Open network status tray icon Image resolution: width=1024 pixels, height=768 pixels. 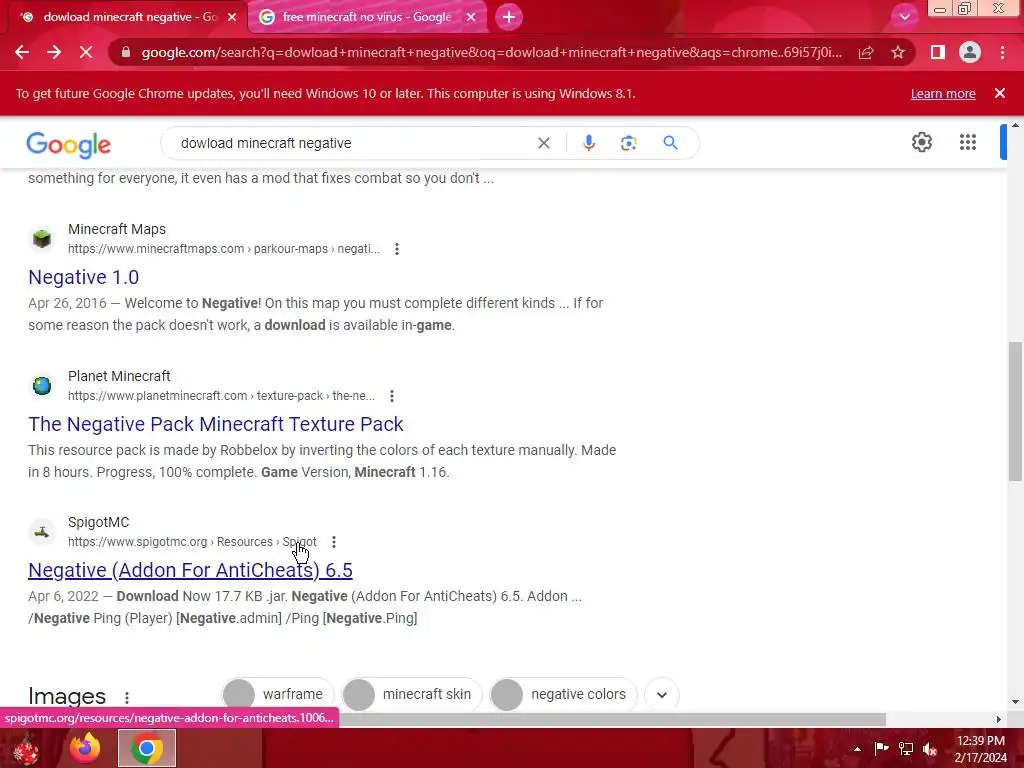906,748
